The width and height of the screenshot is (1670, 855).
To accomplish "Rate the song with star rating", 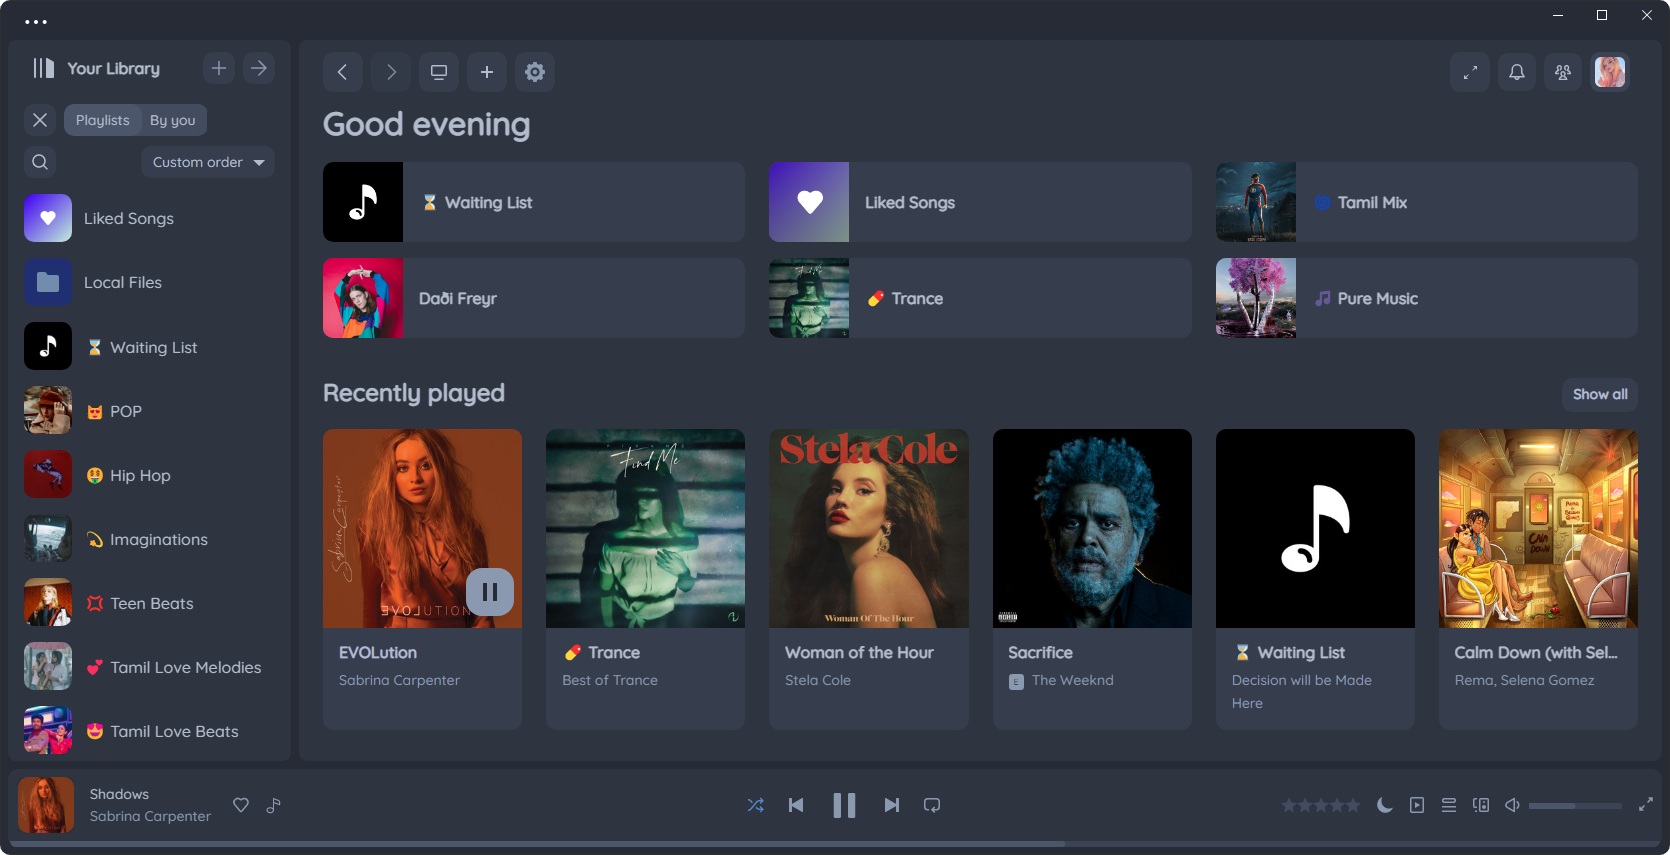I will pyautogui.click(x=1321, y=805).
